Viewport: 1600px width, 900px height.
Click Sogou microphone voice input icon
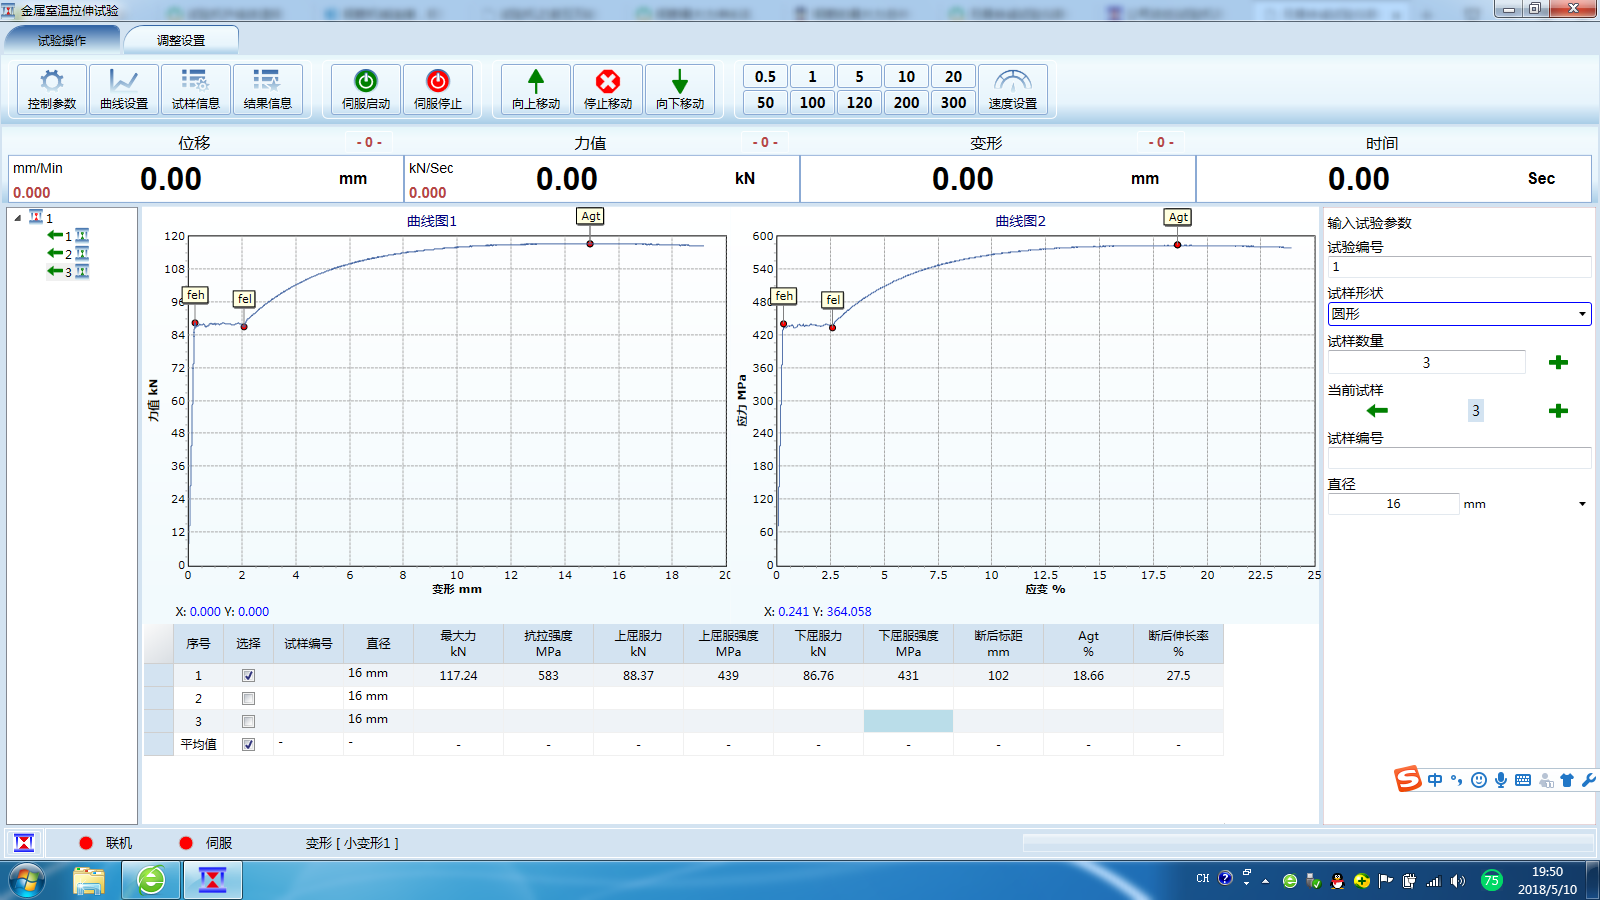(x=1501, y=780)
